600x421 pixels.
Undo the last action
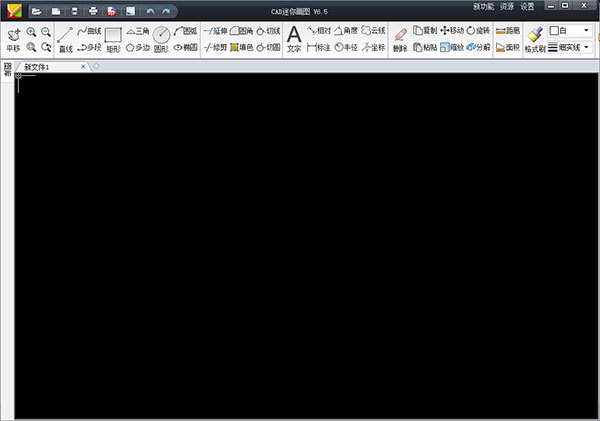pyautogui.click(x=150, y=11)
